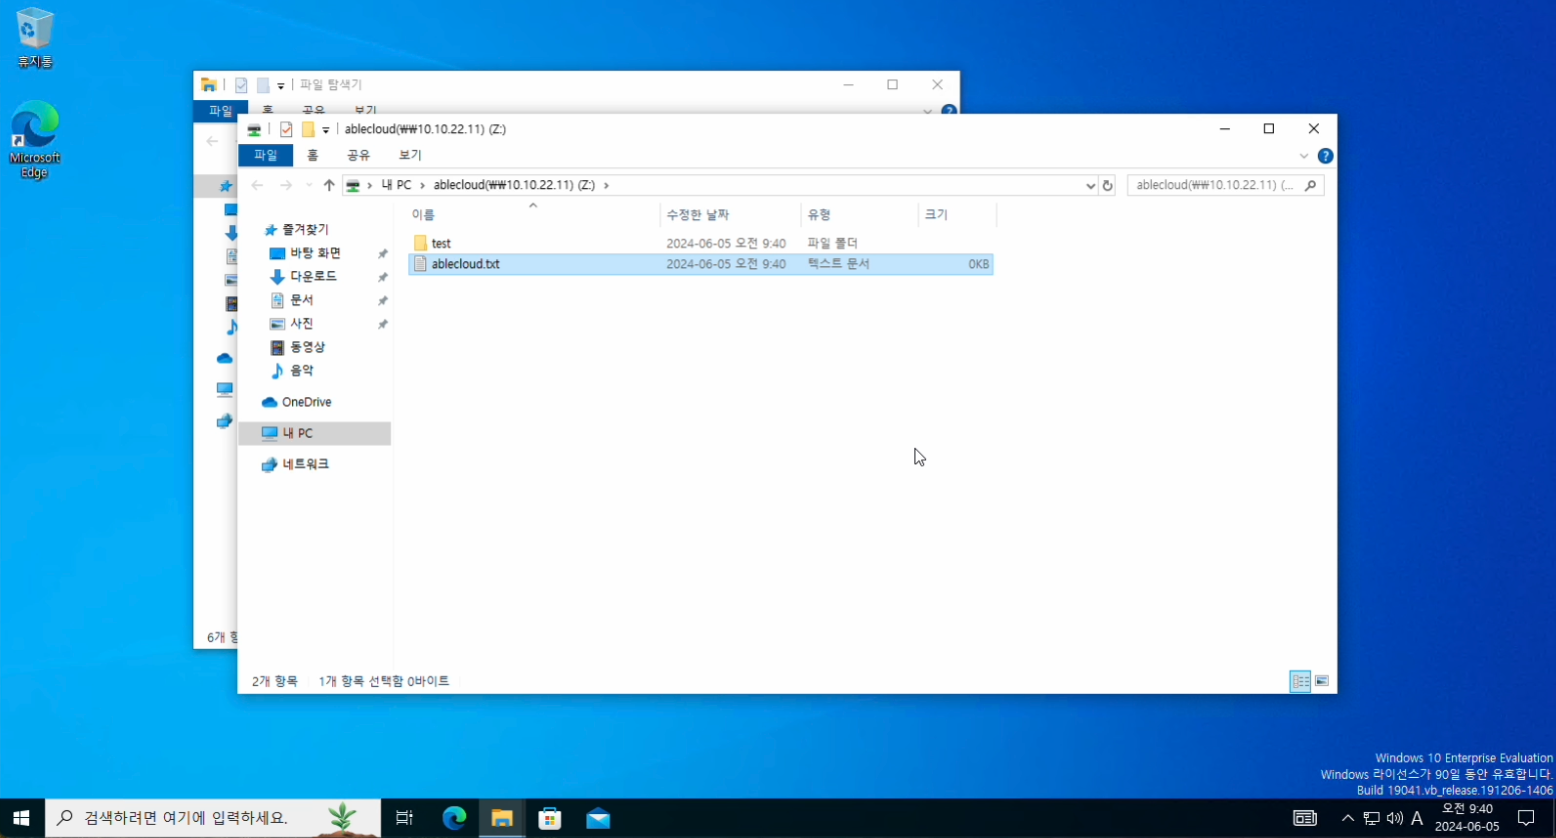Switch to the 보기 (View) ribbon tab
Image resolution: width=1556 pixels, height=838 pixels.
(410, 155)
